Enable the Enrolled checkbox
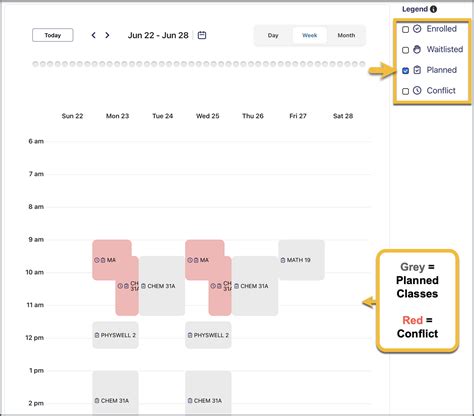This screenshot has height=416, width=474. tap(405, 29)
